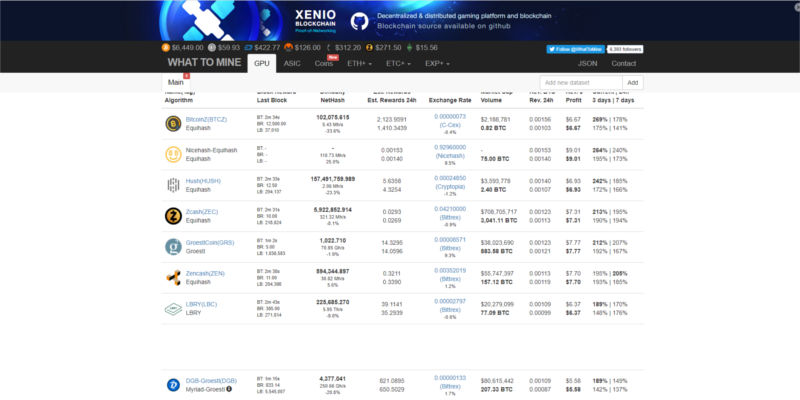Switch to the GPU tab
The height and width of the screenshot is (400, 800).
[262, 63]
